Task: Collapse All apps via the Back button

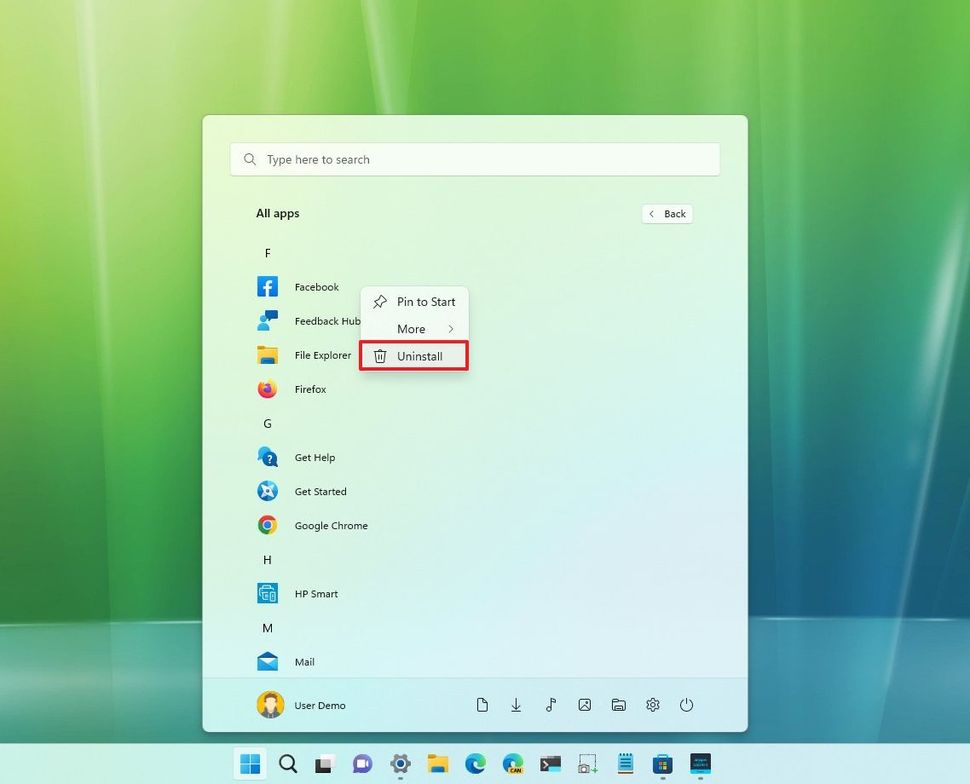Action: [x=666, y=213]
